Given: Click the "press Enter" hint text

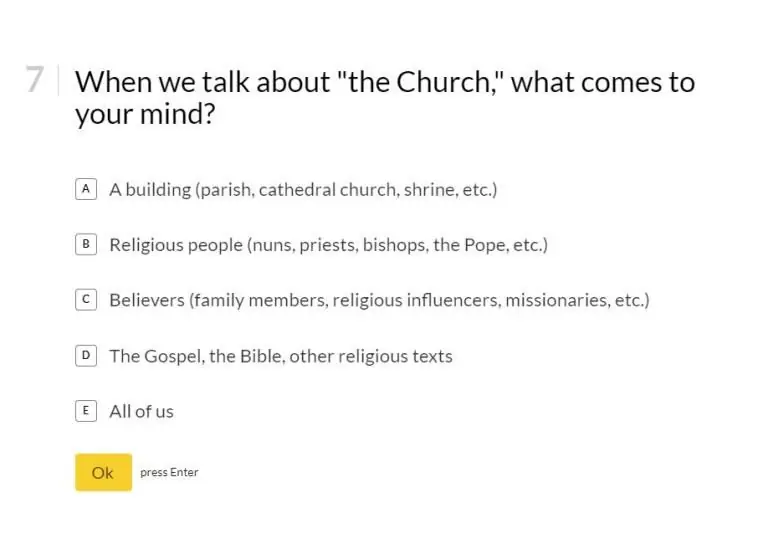Looking at the screenshot, I should click(x=169, y=473).
